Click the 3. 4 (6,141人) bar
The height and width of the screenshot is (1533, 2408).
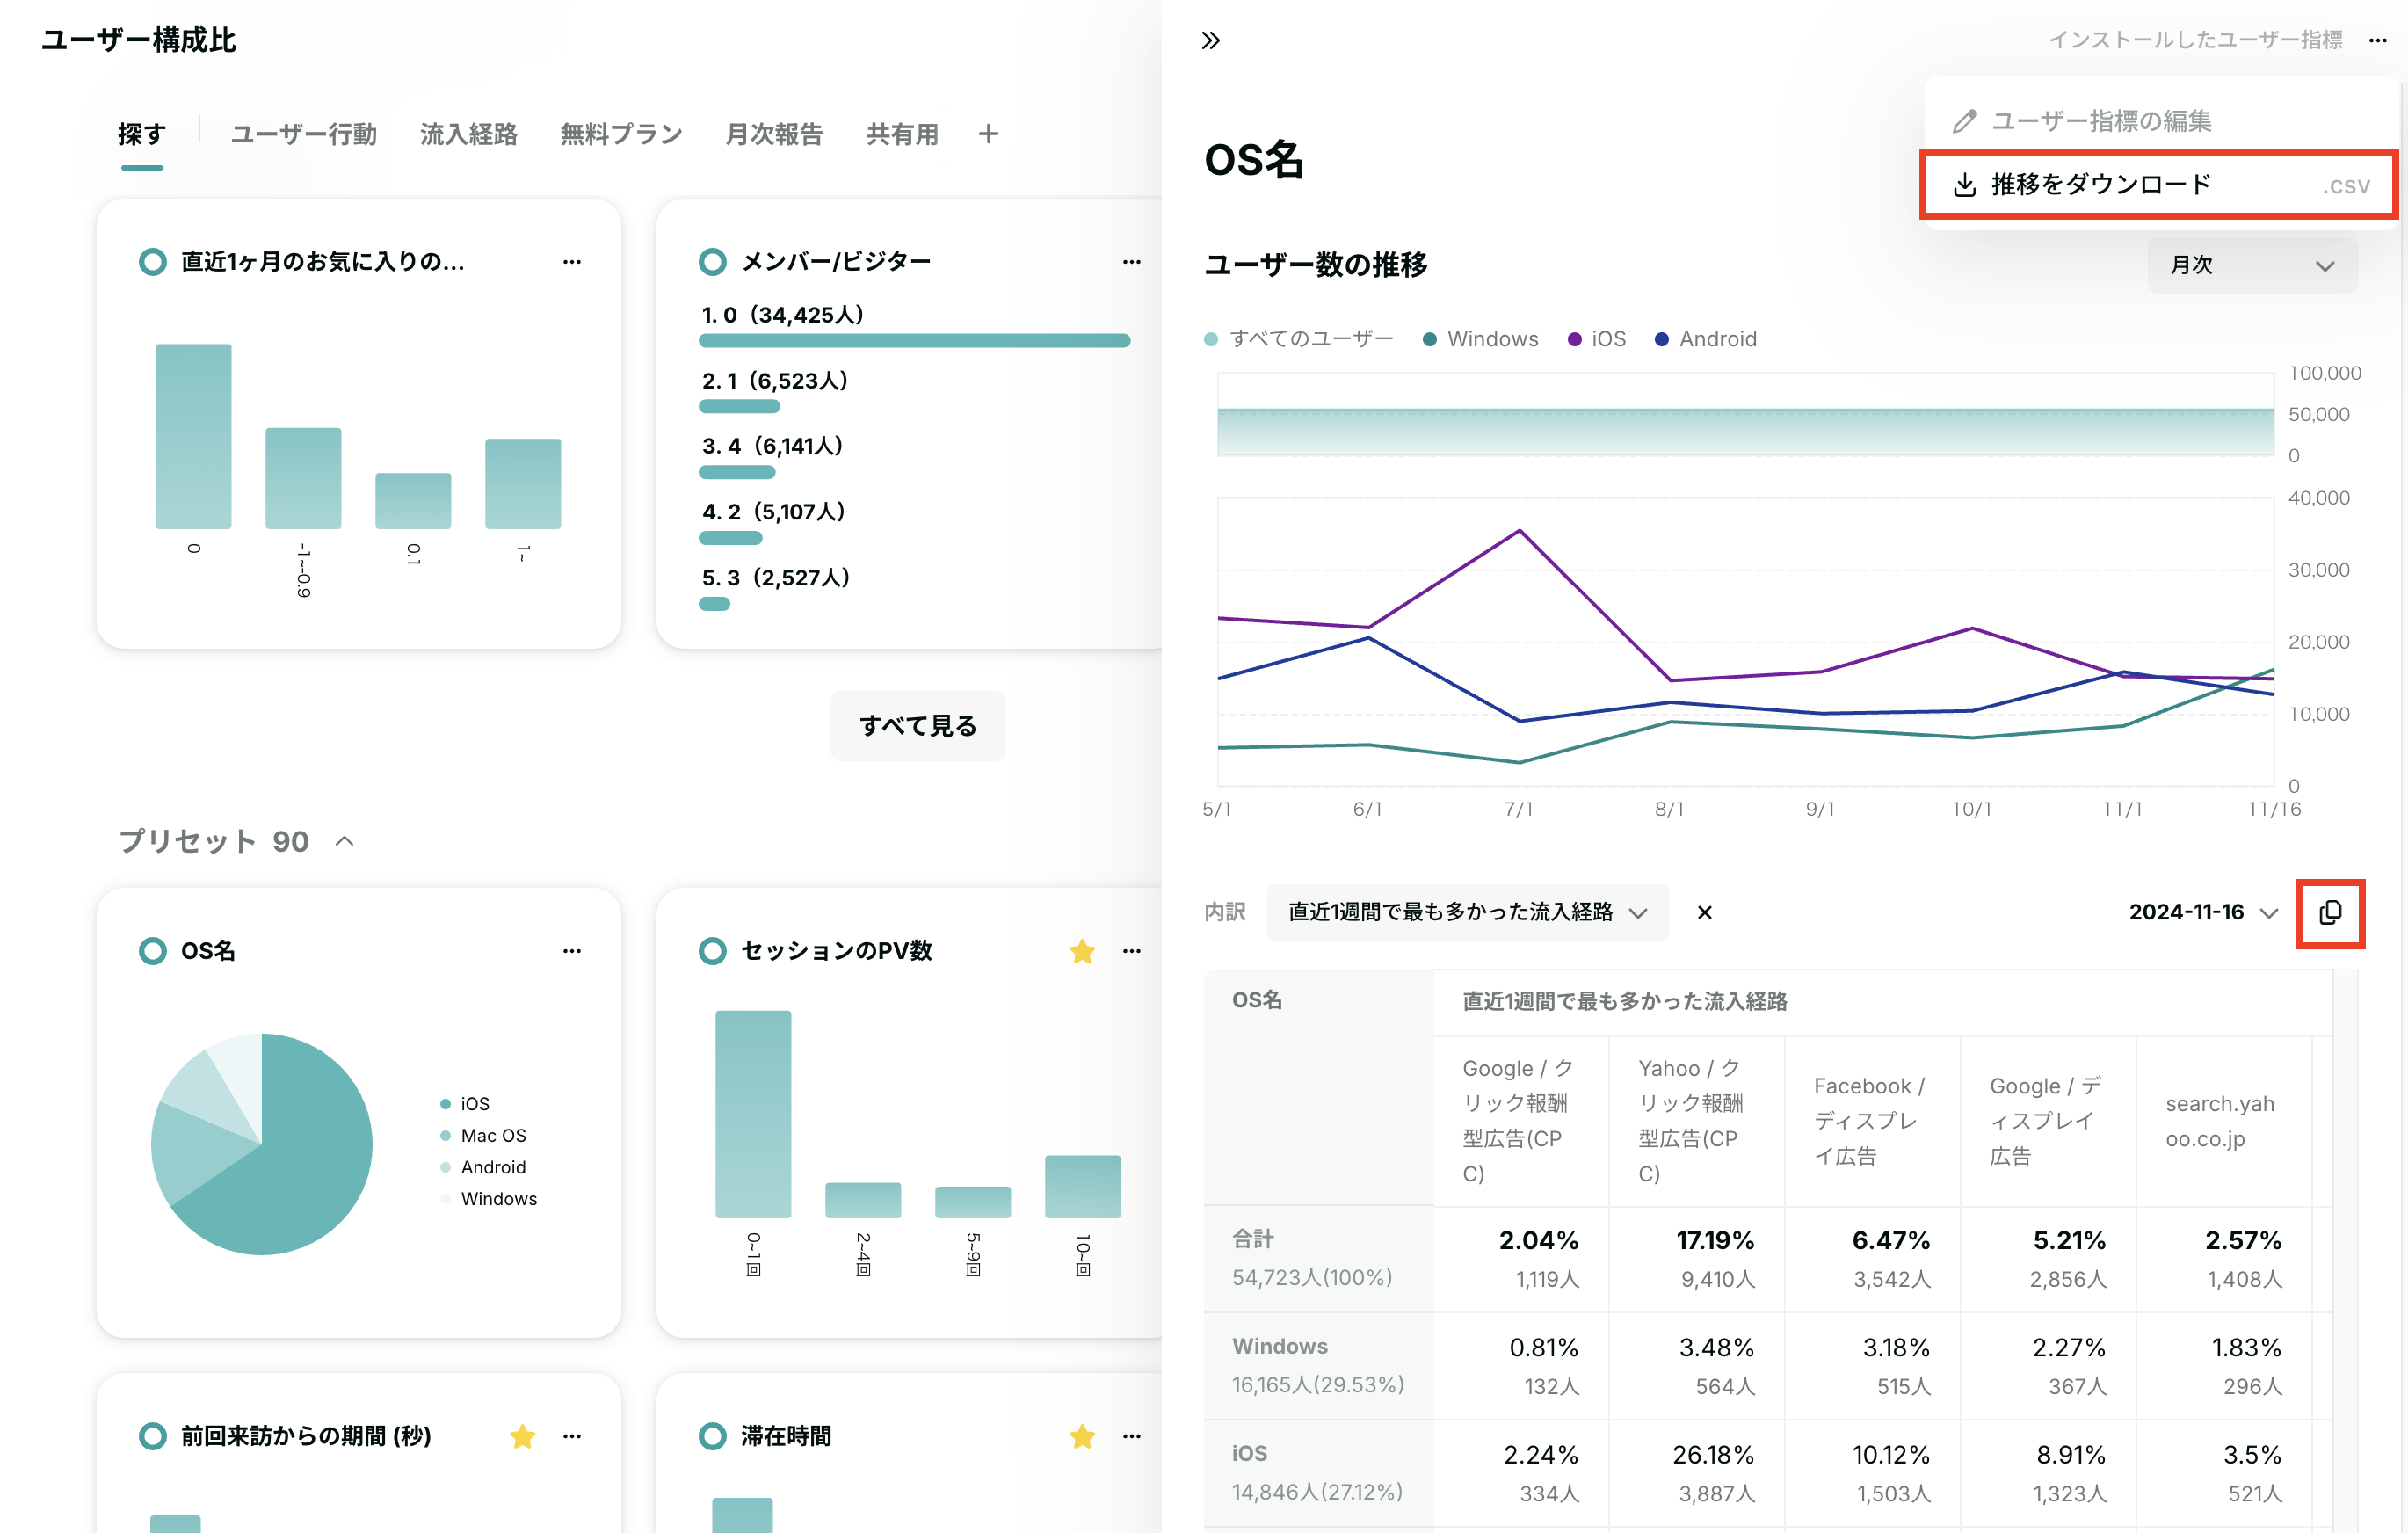[x=737, y=472]
